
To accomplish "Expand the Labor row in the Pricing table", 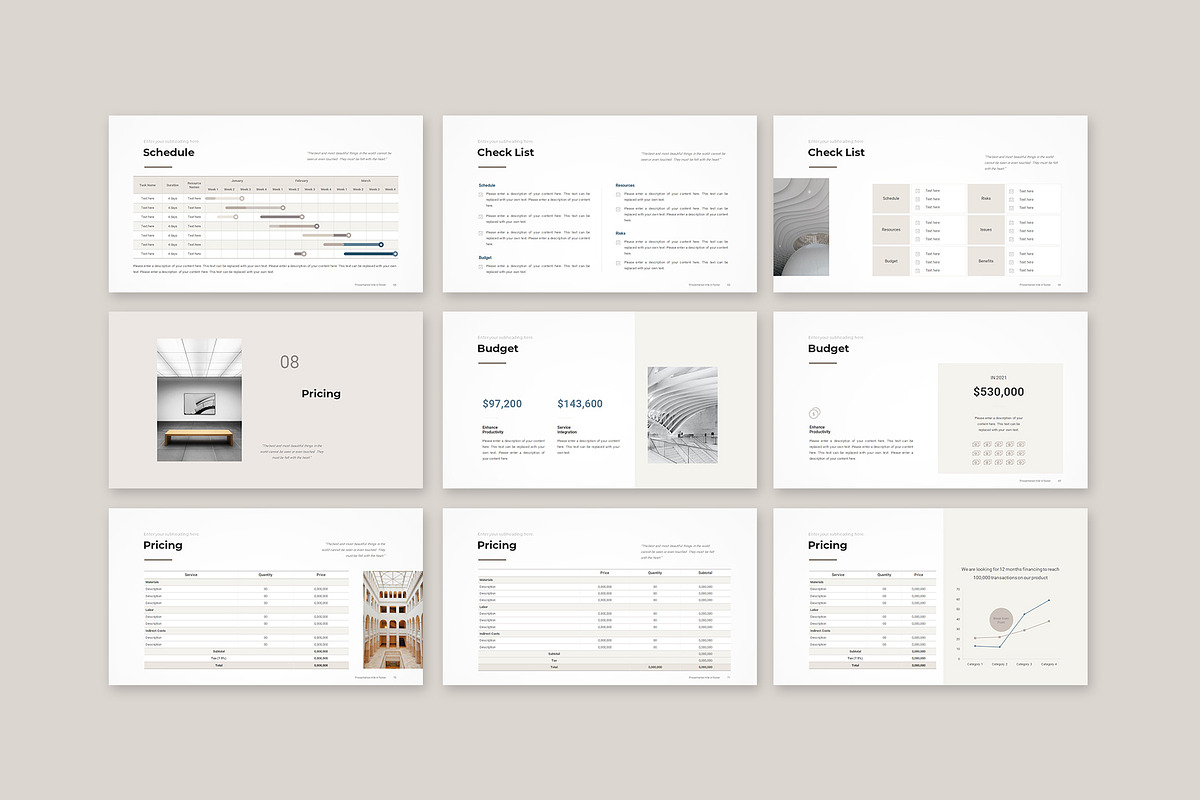I will coord(149,610).
